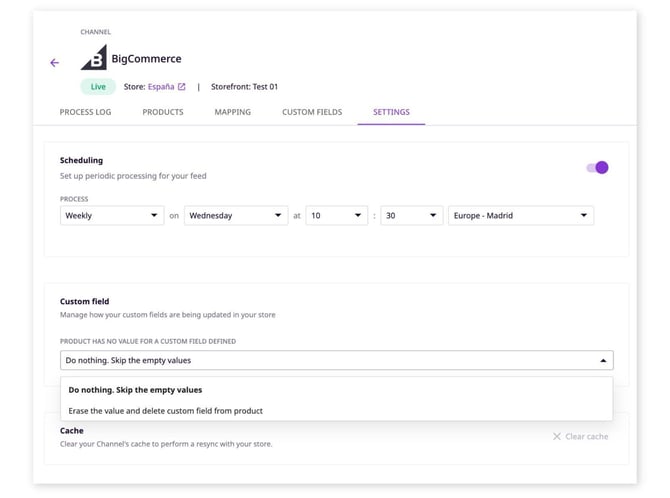Viewport: 670px width, 498px height.
Task: Open the Wednesday day dropdown
Action: pyautogui.click(x=236, y=215)
